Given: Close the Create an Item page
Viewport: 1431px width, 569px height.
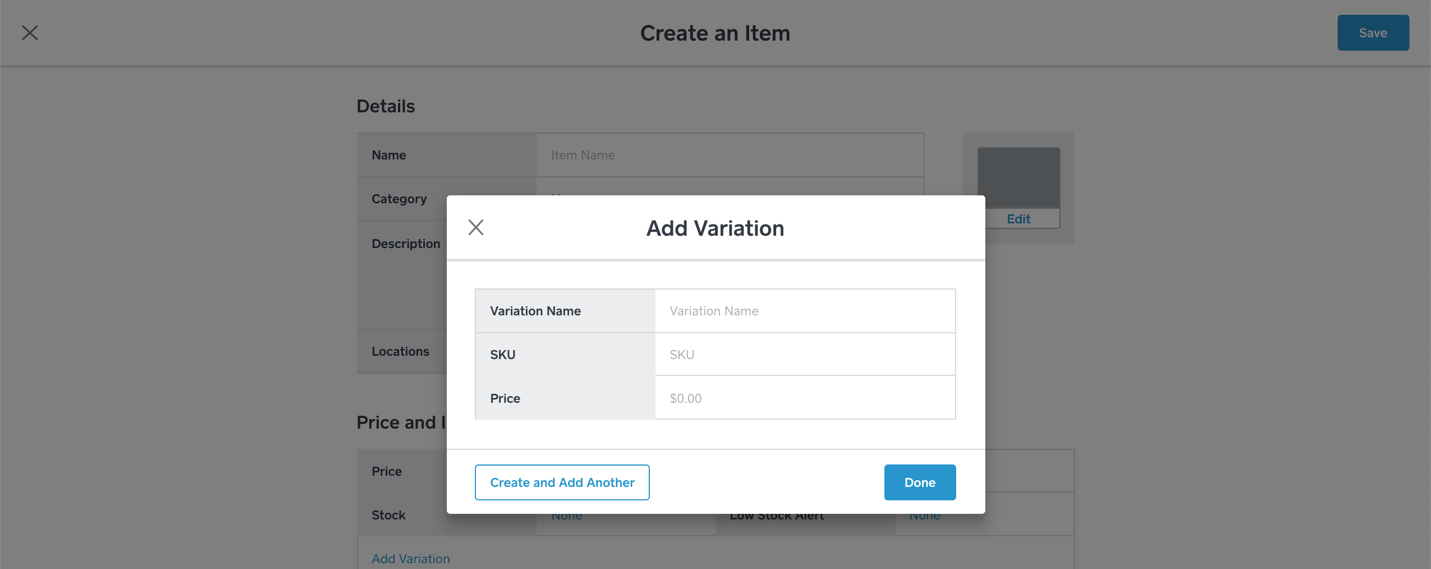Looking at the screenshot, I should coord(30,33).
